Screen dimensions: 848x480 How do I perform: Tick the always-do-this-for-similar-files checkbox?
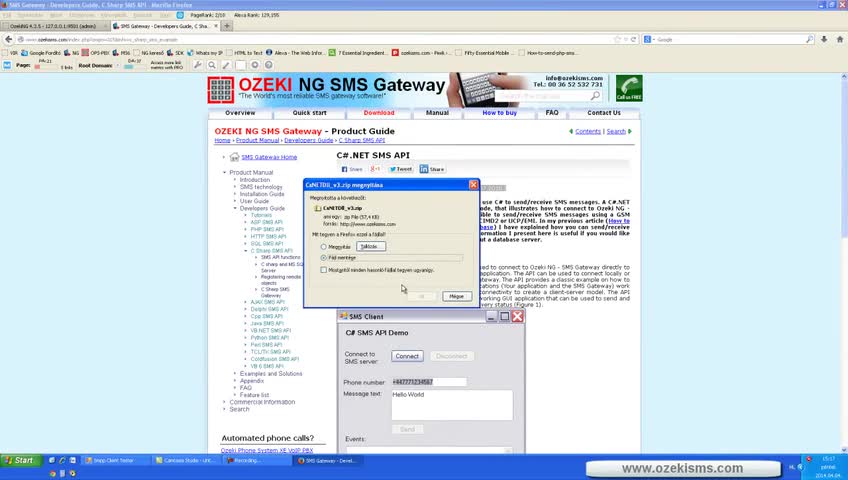[323, 270]
